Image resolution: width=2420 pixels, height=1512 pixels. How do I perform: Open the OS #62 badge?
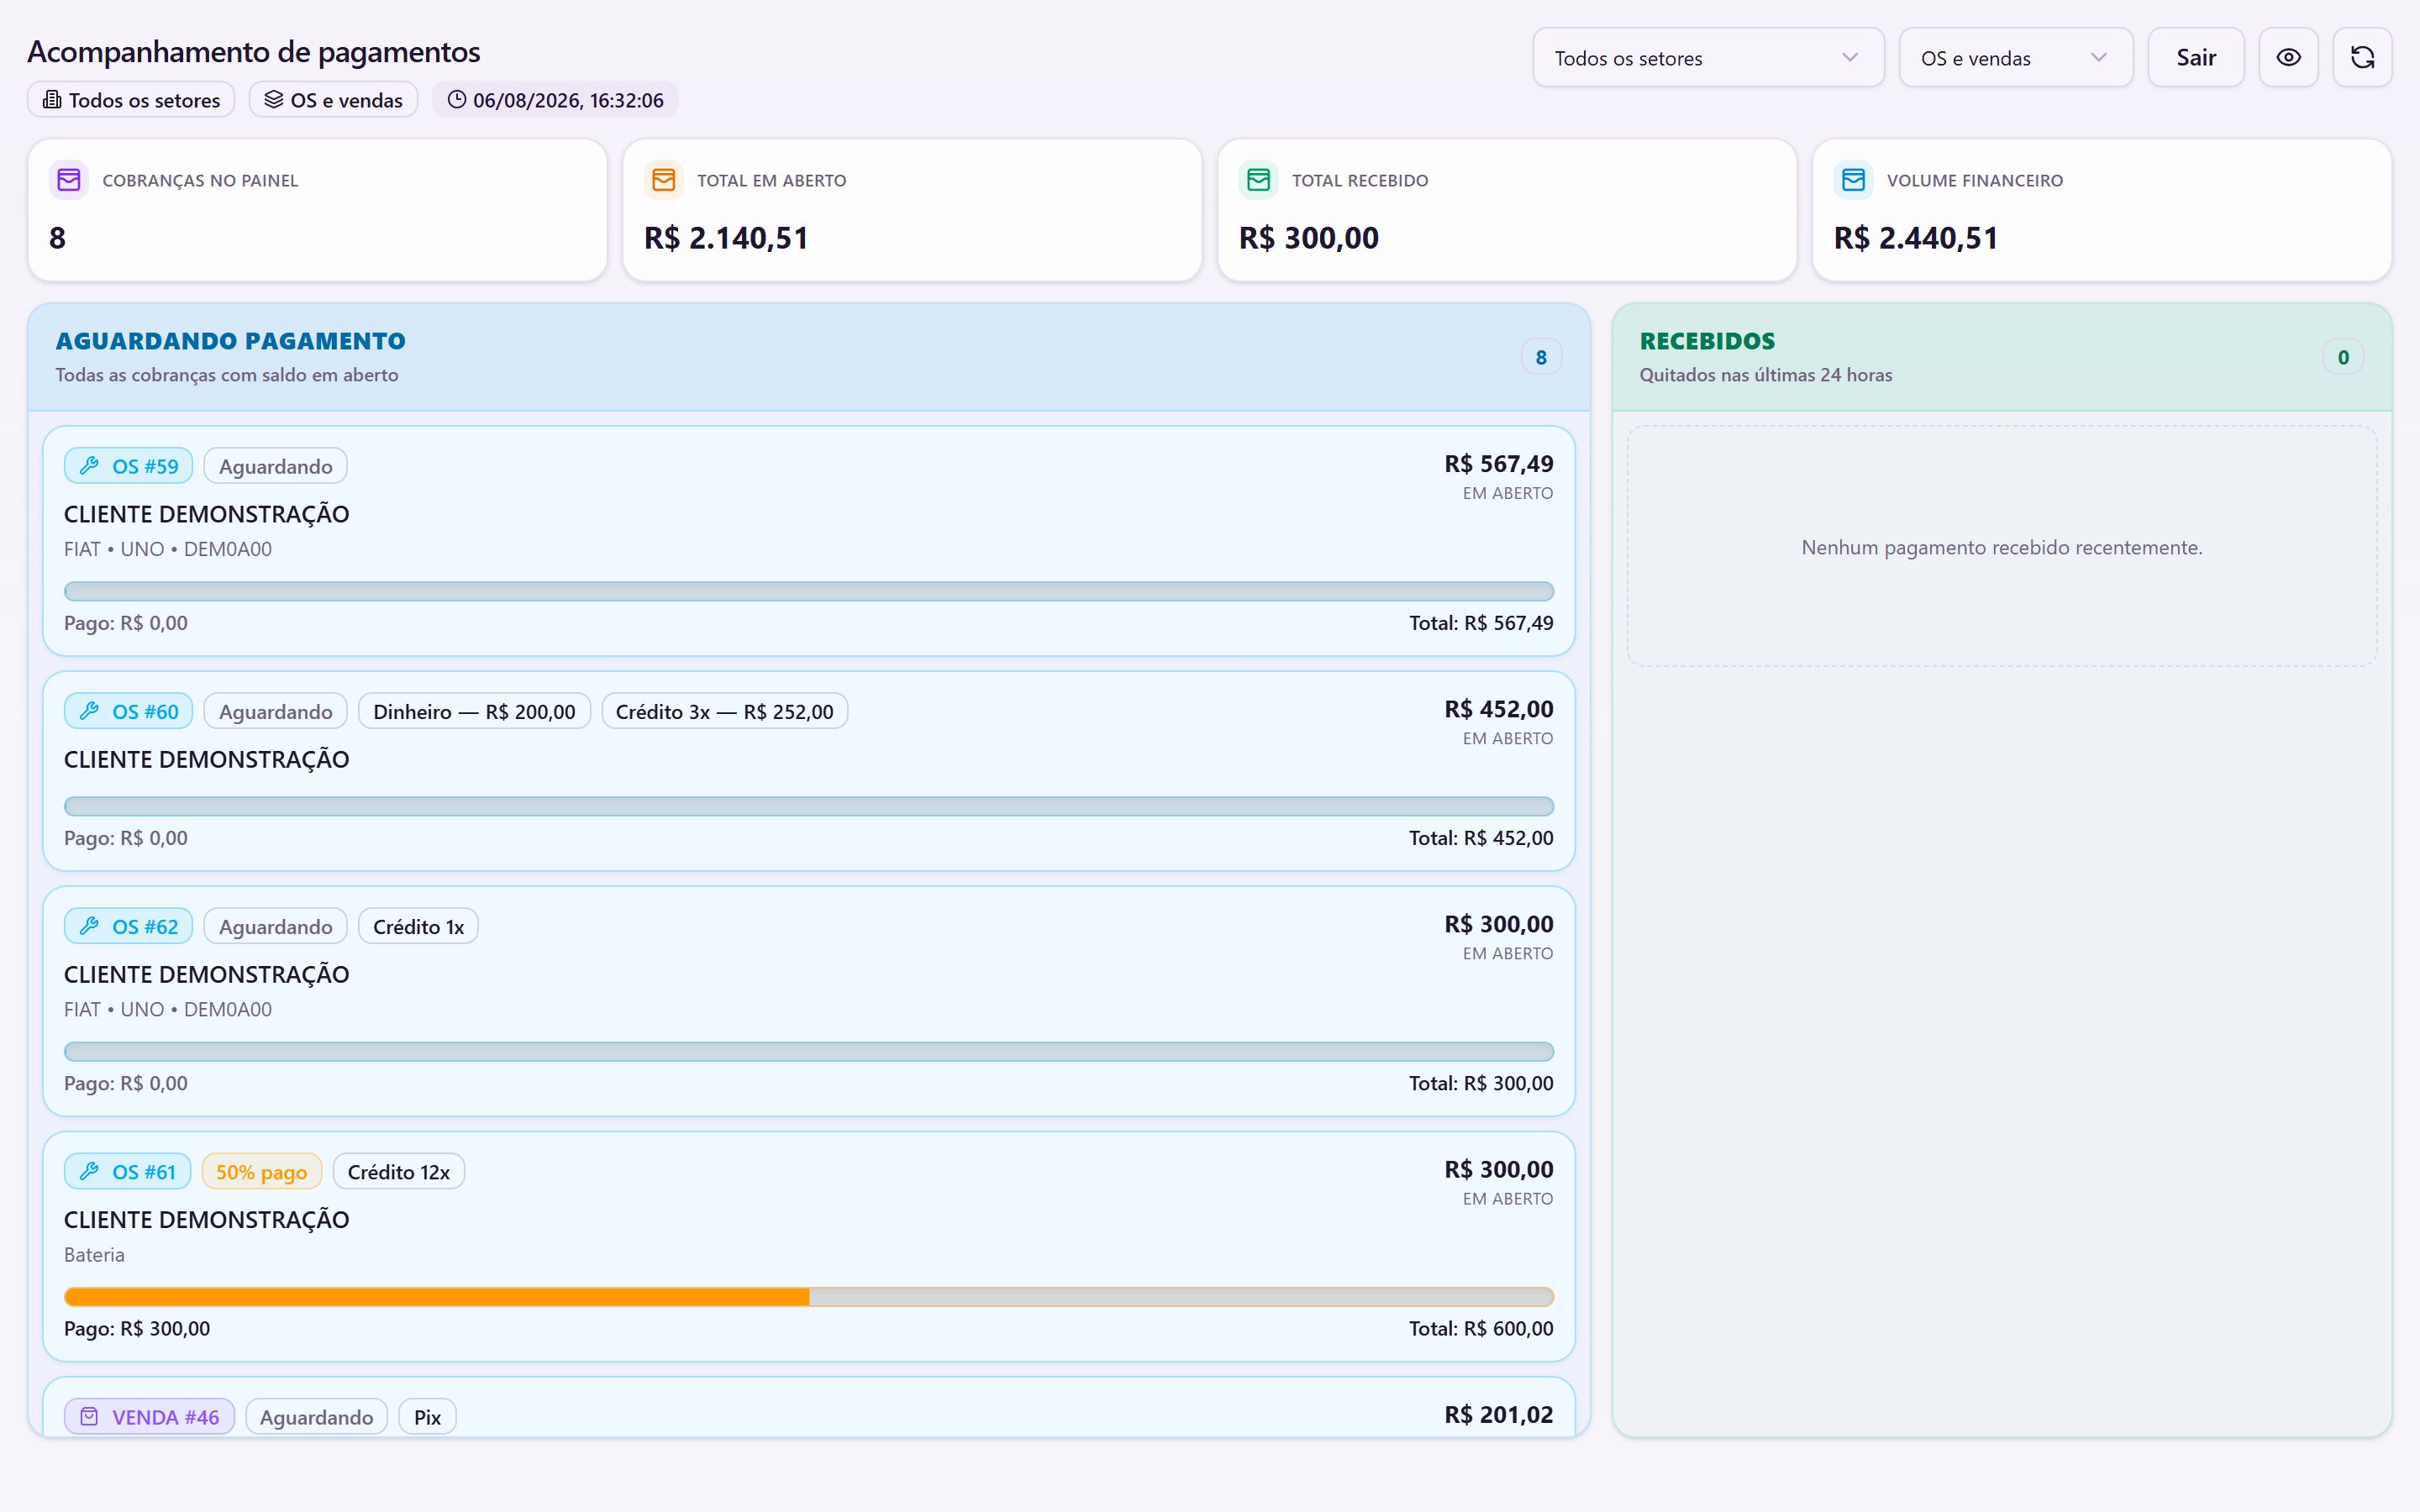pyautogui.click(x=128, y=926)
